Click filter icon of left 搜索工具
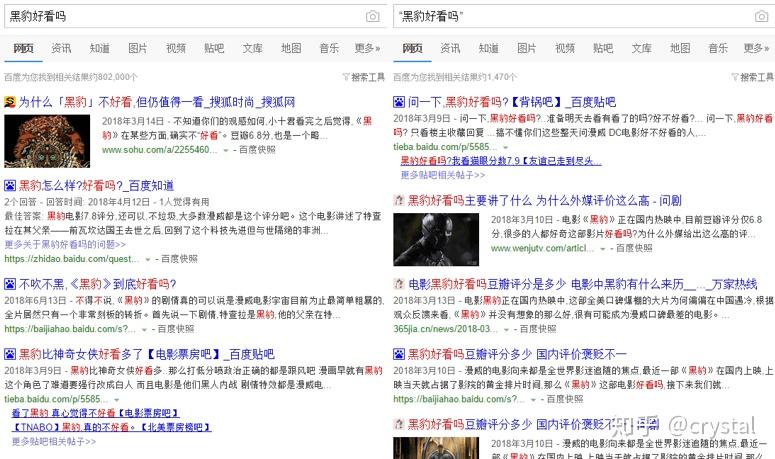The image size is (775, 459). [346, 77]
